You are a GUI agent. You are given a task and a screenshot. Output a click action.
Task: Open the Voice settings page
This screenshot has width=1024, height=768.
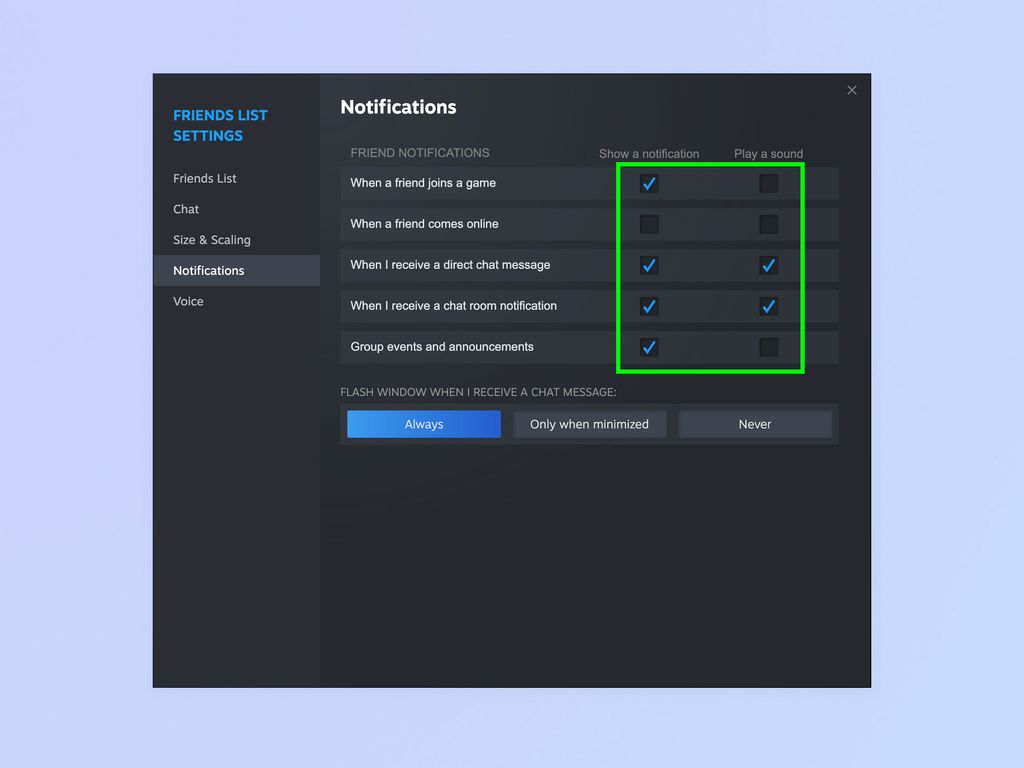pos(188,301)
